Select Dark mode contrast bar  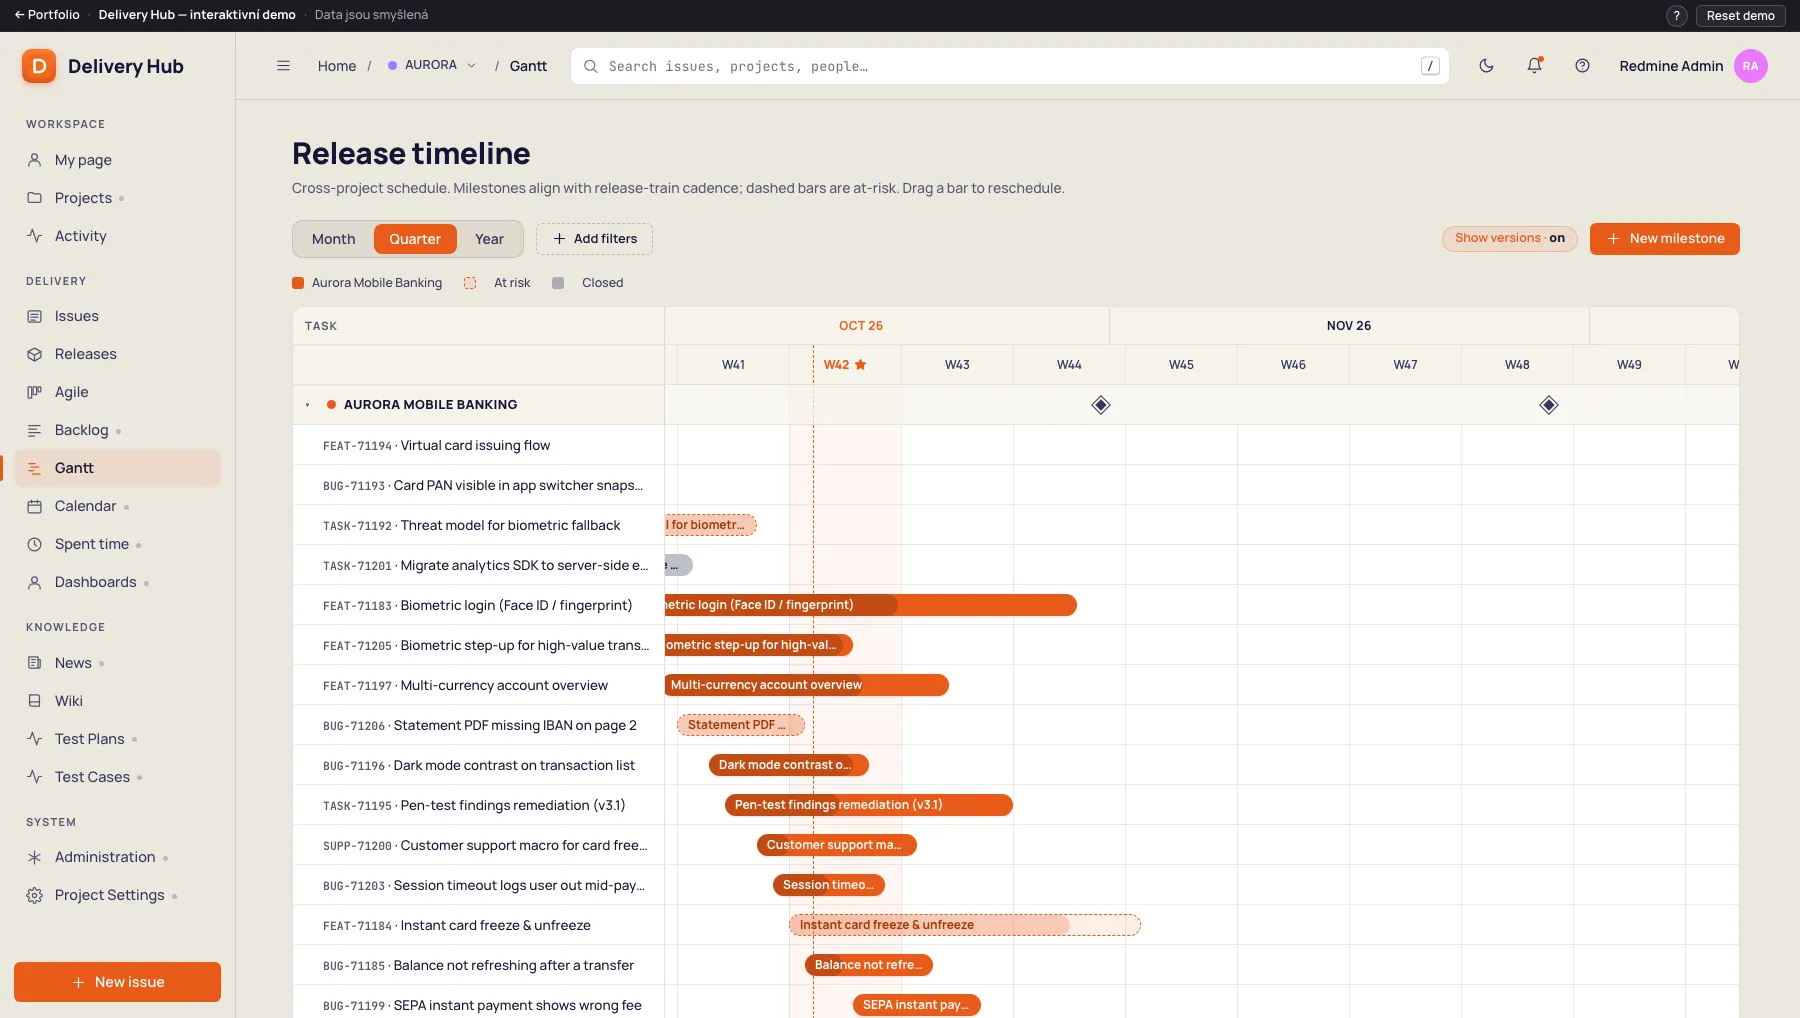click(789, 765)
